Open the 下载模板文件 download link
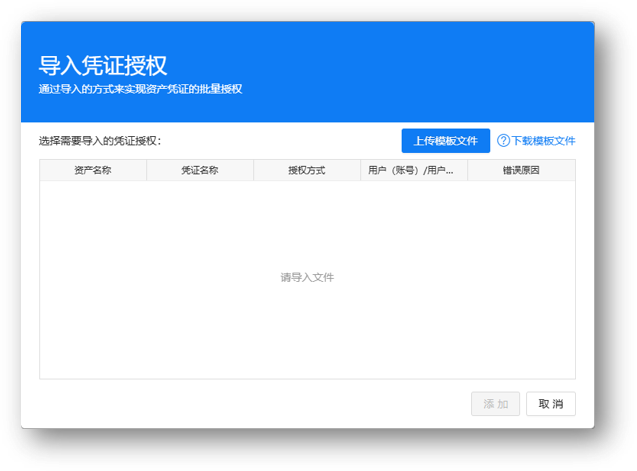 click(543, 141)
